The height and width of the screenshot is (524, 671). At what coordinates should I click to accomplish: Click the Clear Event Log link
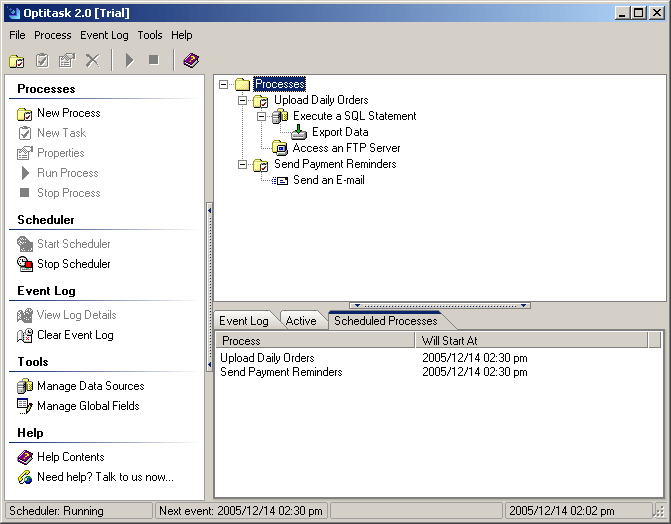(75, 335)
